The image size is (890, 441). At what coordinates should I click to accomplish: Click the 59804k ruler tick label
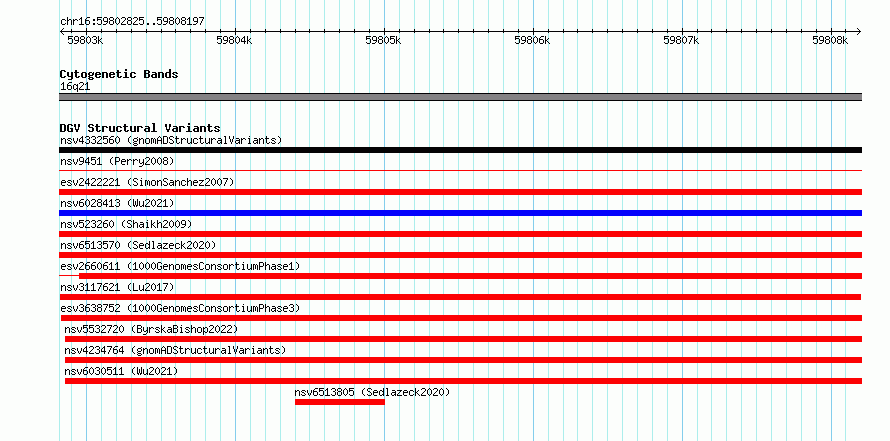234,40
